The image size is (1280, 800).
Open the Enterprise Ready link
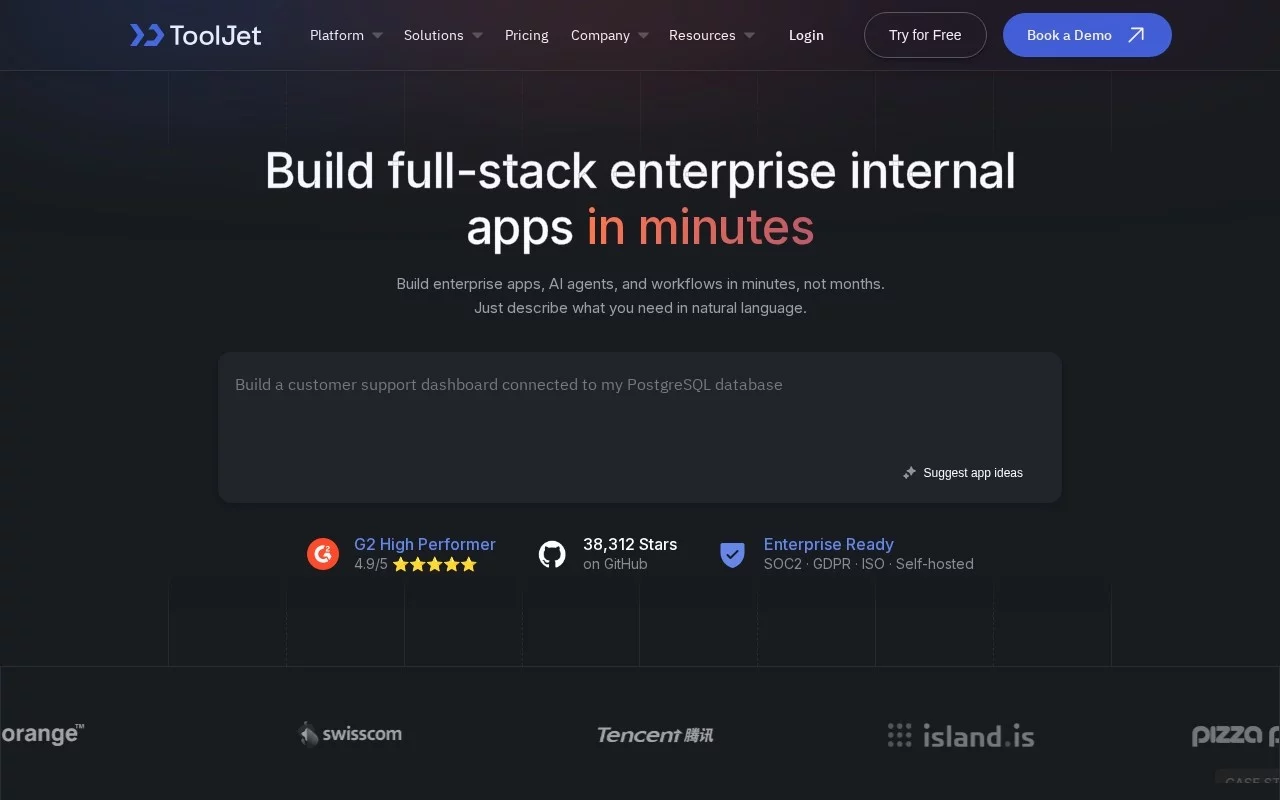pos(829,544)
